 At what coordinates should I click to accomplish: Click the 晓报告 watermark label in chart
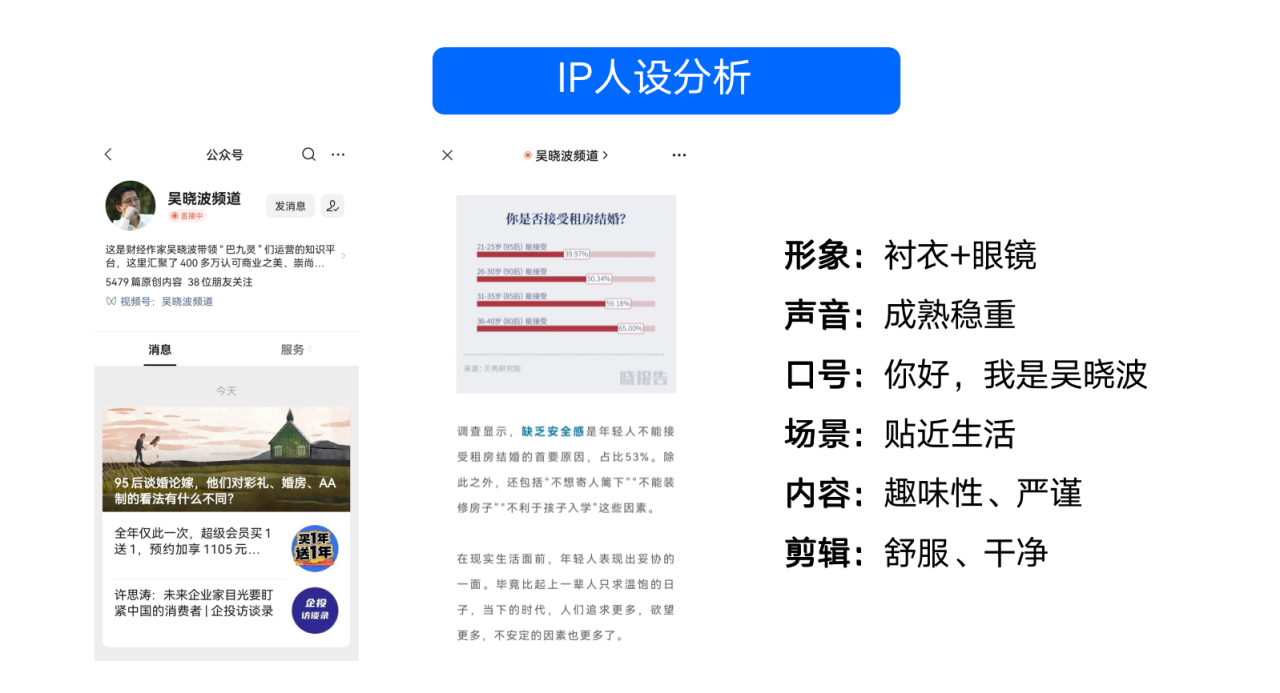(643, 378)
